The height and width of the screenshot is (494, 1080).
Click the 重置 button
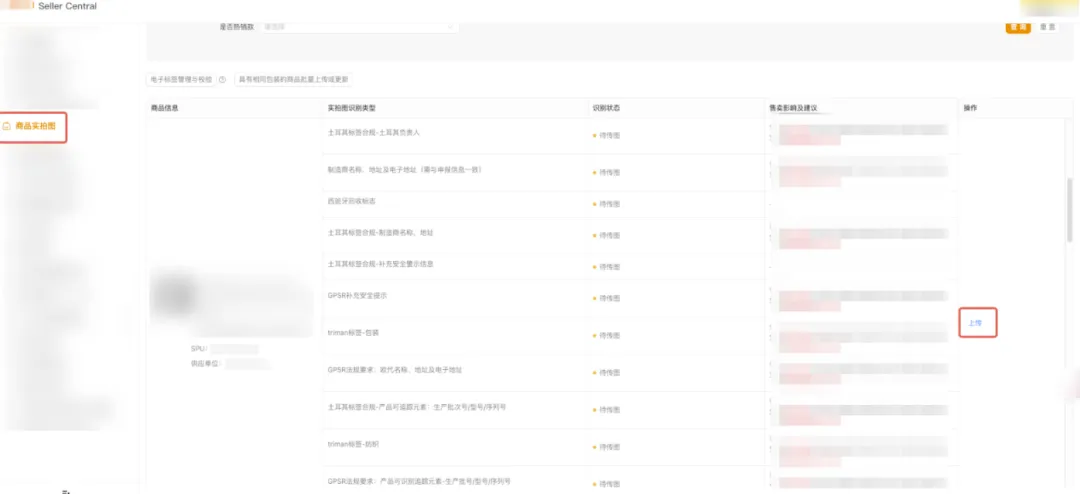tap(1047, 27)
